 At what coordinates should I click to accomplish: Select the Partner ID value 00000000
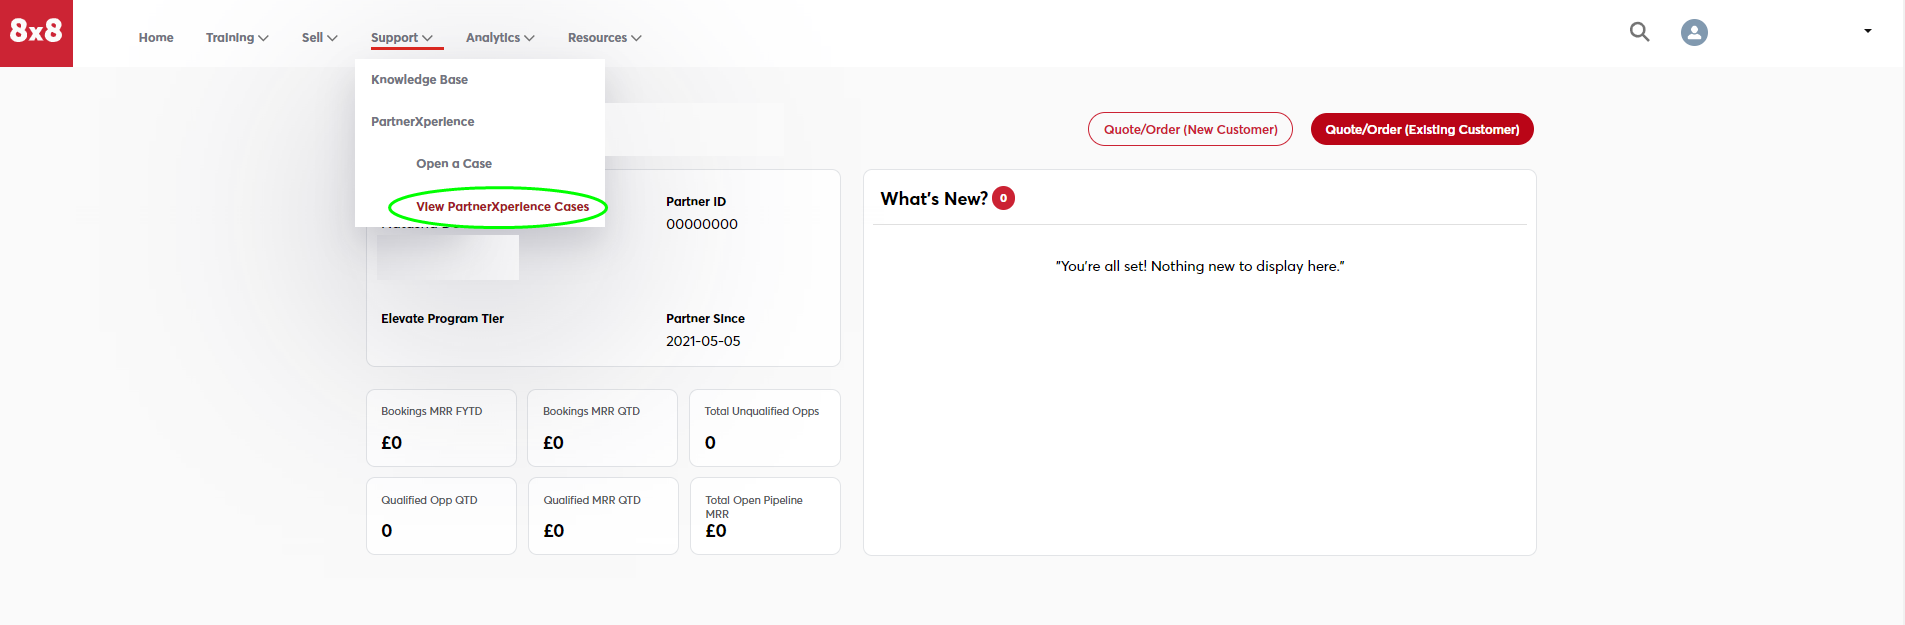pos(702,225)
